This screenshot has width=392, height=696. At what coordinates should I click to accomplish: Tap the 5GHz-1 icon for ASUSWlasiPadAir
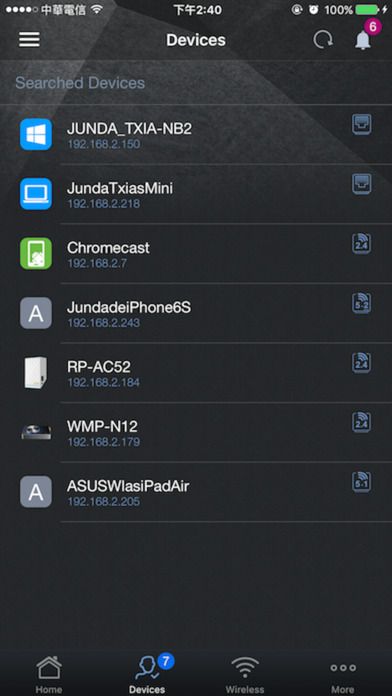[362, 482]
